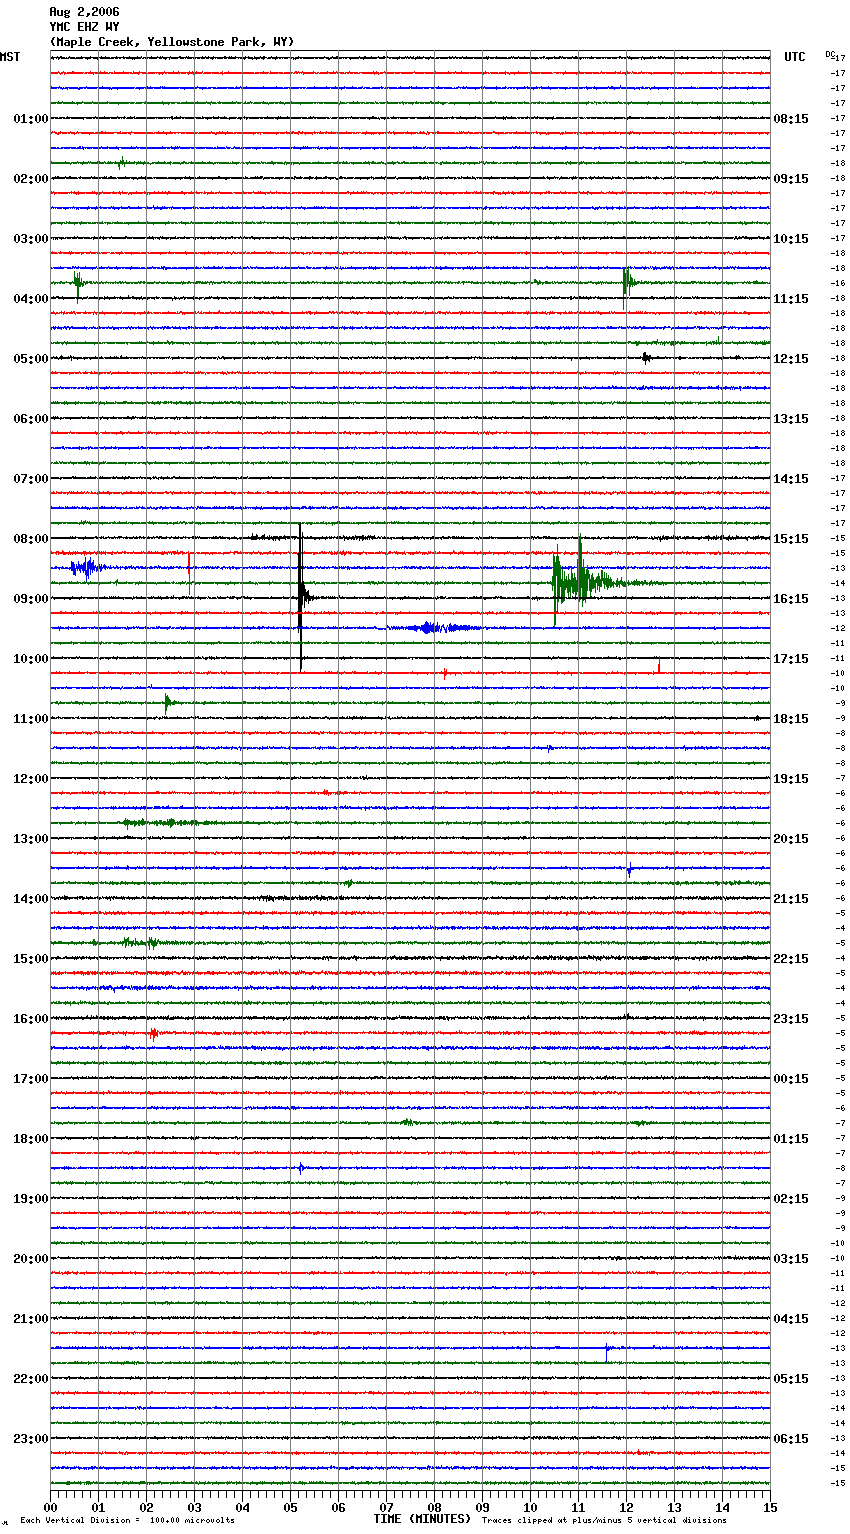Click the "MST" time zone label
Viewport: 850px width, 1534px height.
10,57
